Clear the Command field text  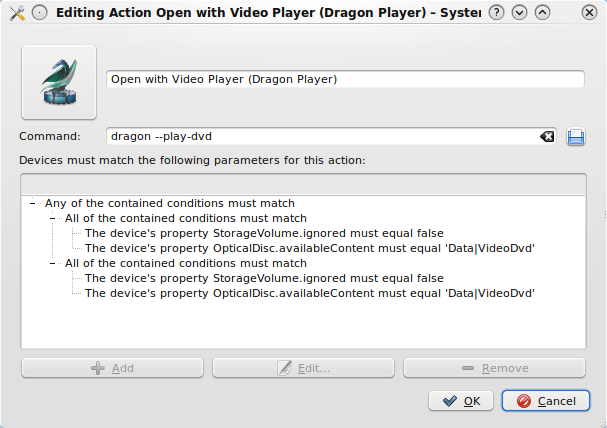(547, 137)
